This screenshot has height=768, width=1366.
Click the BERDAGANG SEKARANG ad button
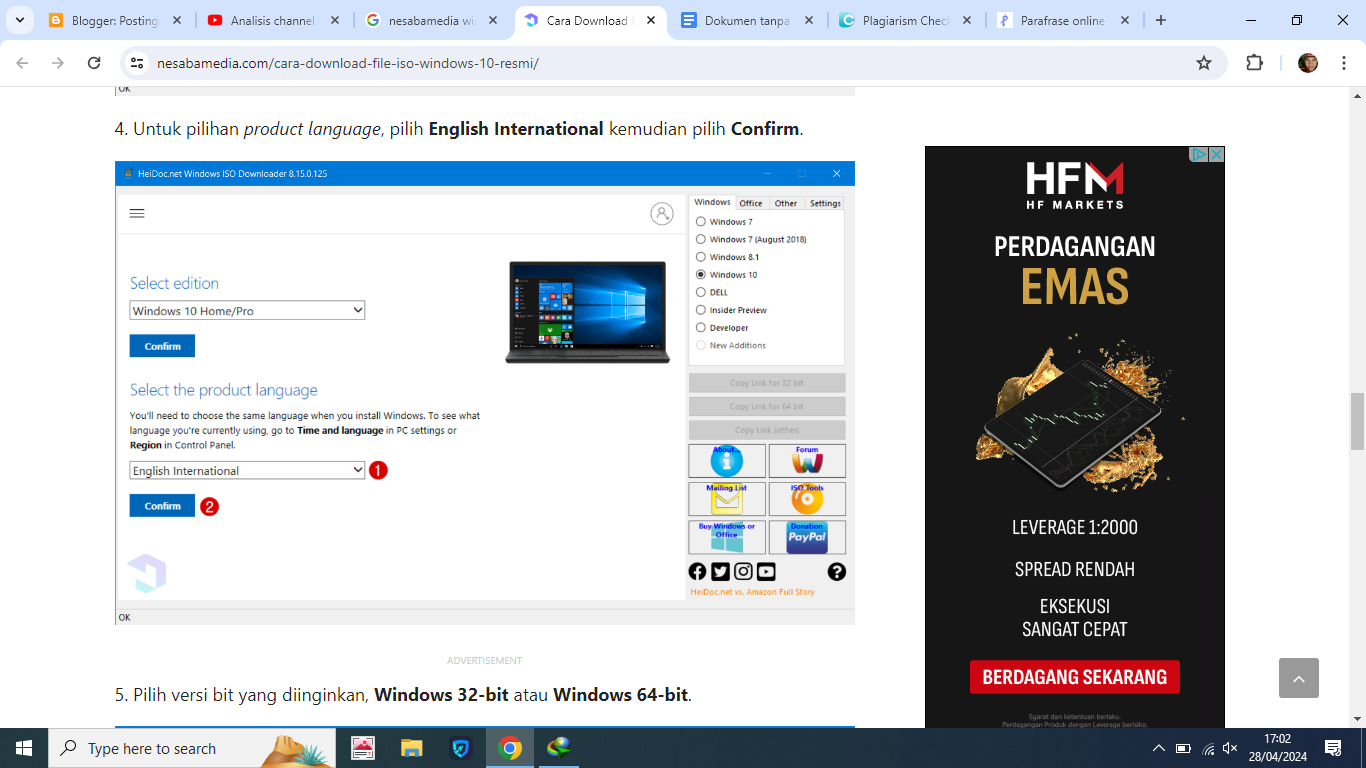point(1075,677)
